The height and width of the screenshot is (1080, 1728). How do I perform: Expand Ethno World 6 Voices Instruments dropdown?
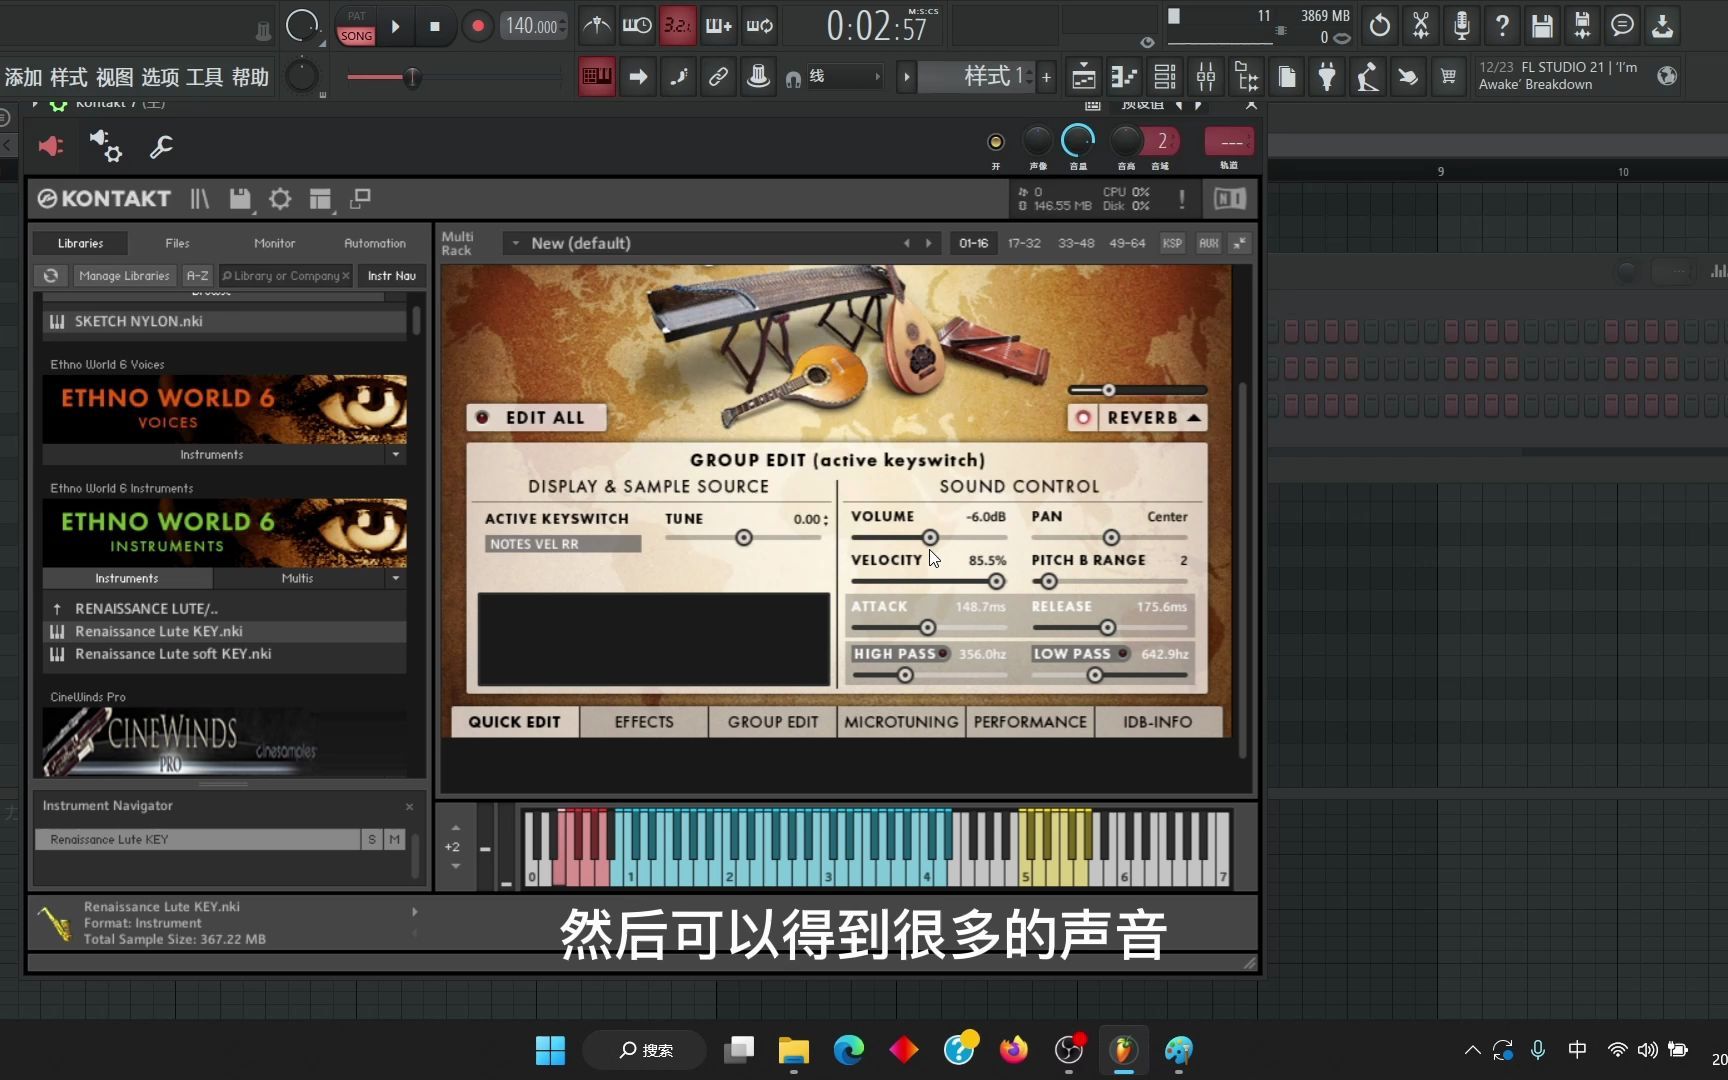pos(396,455)
